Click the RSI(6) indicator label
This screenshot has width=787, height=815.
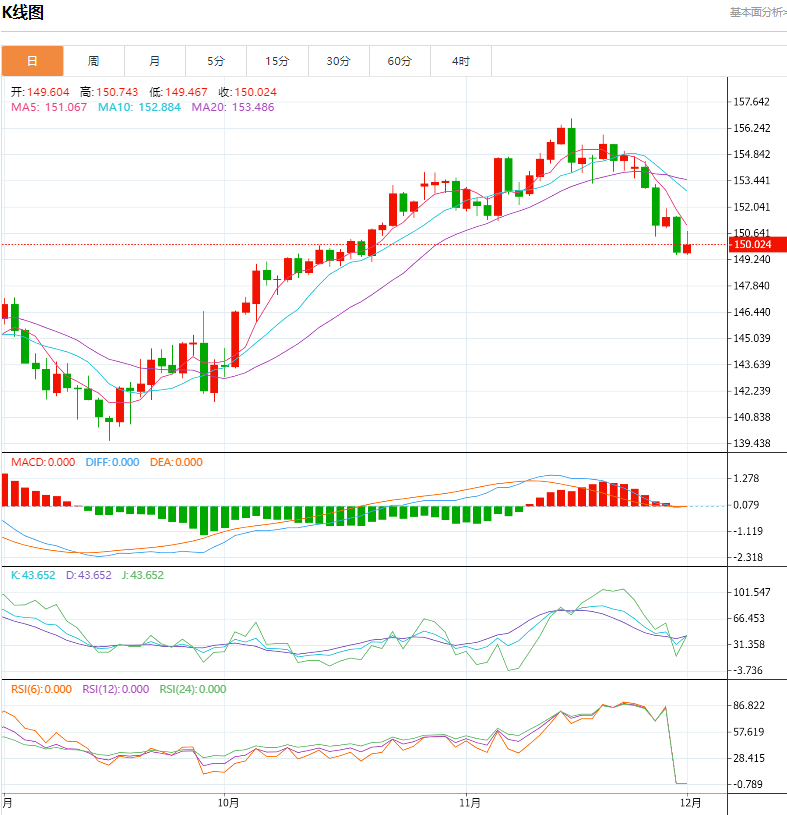43,689
